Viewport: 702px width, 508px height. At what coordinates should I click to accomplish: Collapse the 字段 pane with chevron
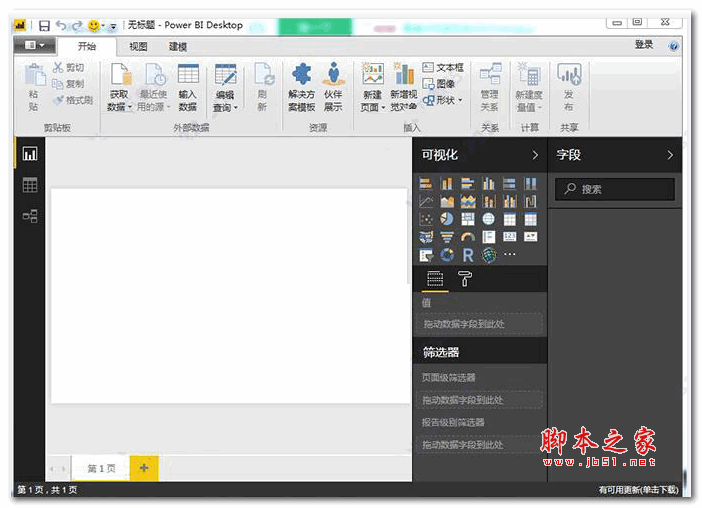[x=670, y=155]
